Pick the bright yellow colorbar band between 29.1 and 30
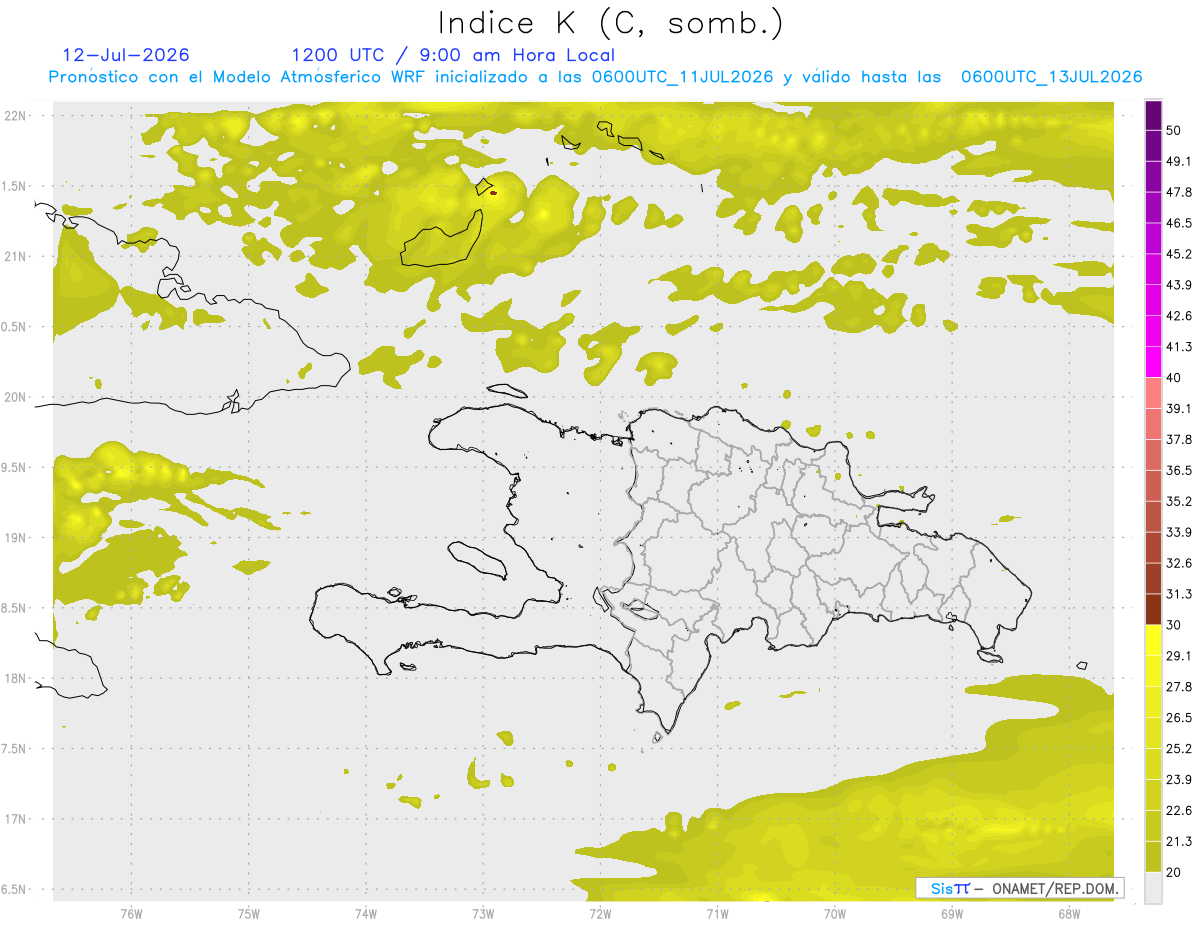1200x927 pixels. 1153,640
